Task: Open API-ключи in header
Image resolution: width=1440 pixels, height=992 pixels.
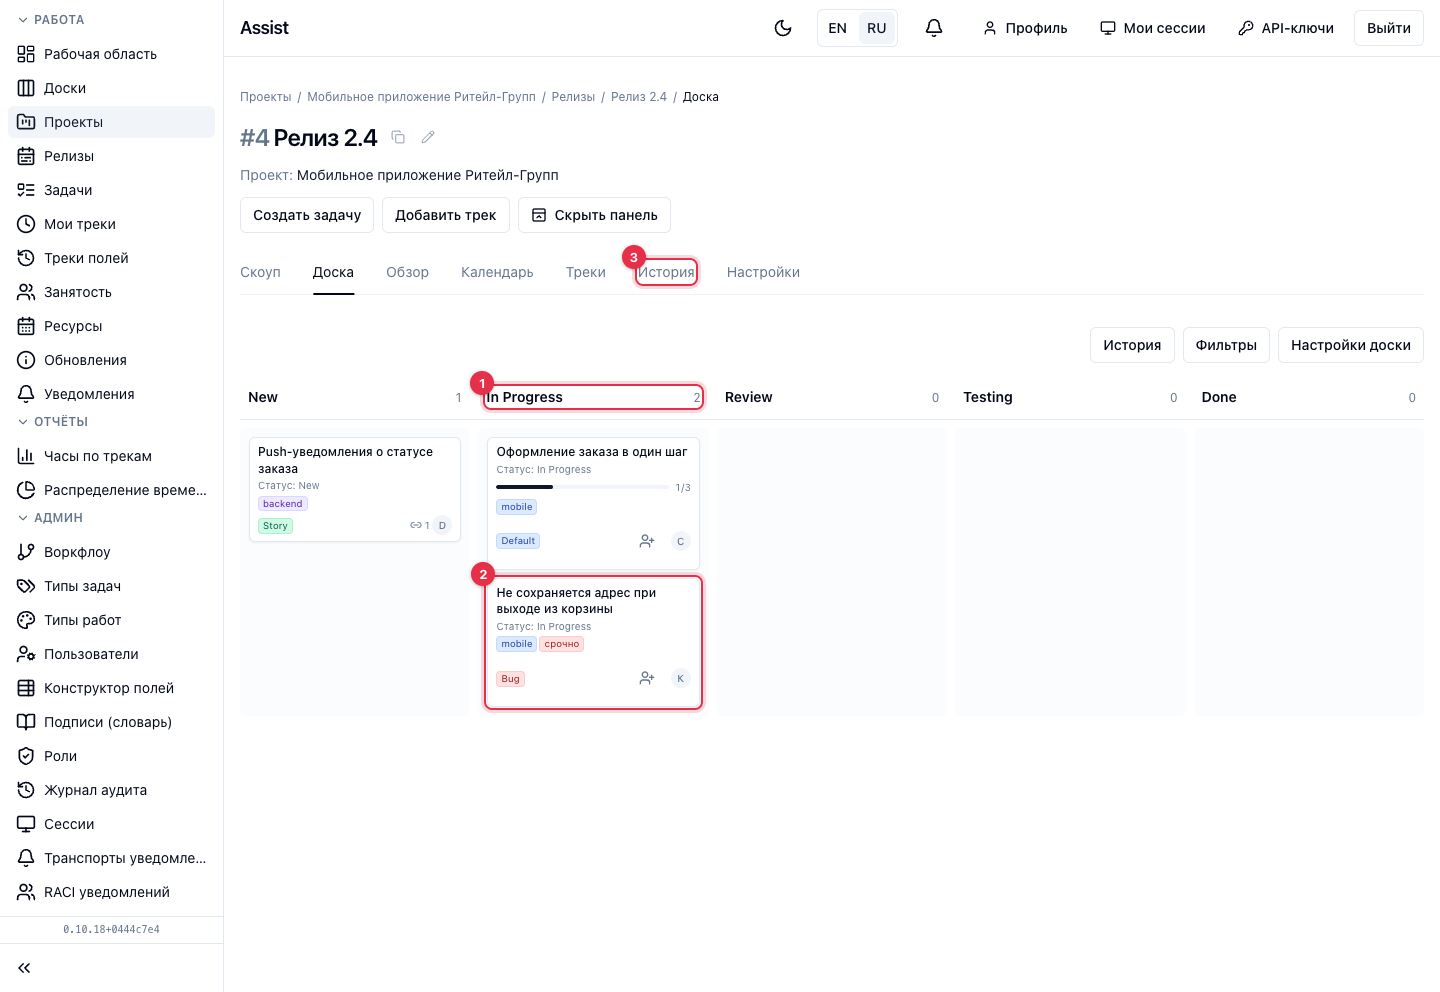Action: point(1285,28)
